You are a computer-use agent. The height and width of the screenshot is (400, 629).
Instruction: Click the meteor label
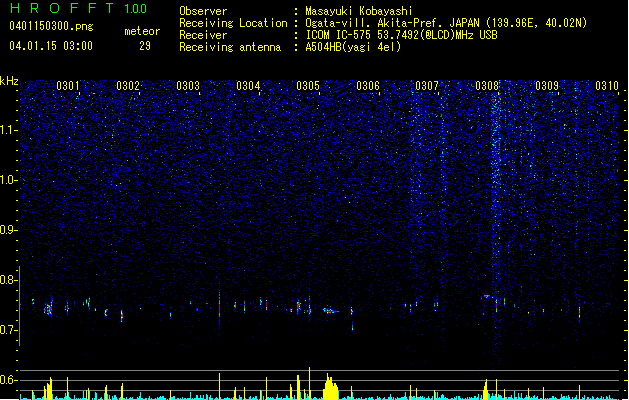142,31
